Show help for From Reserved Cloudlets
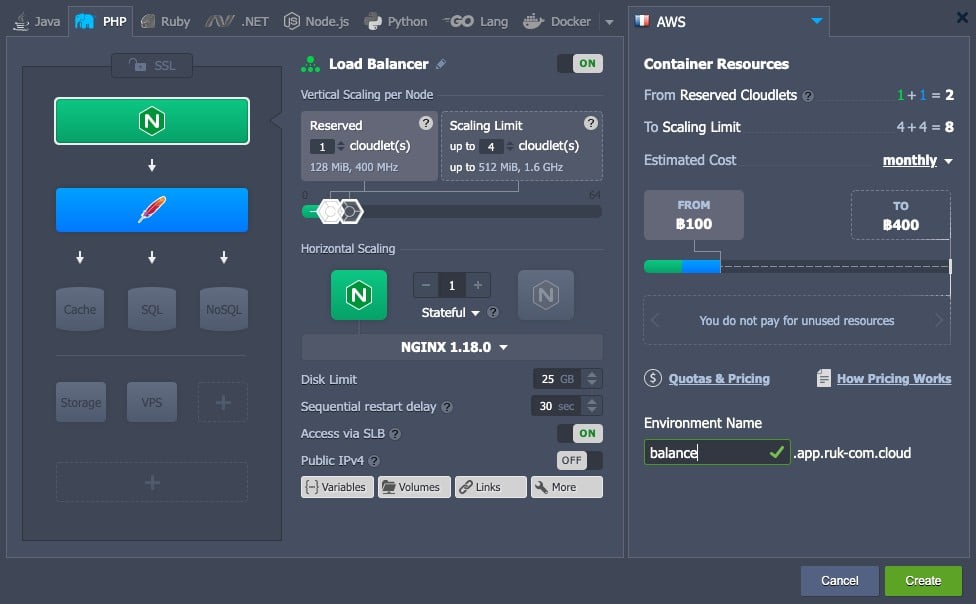Viewport: 976px width, 604px height. 808,96
